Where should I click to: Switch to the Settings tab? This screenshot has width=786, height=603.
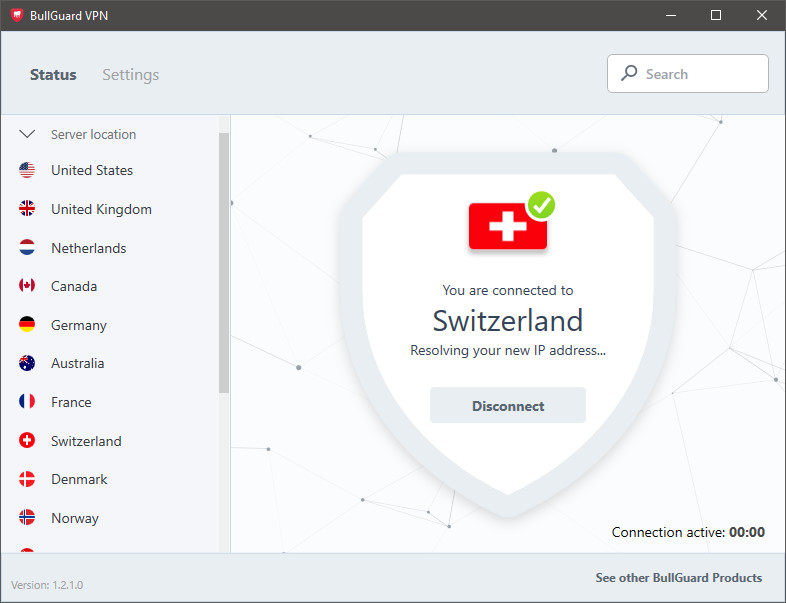coord(130,75)
